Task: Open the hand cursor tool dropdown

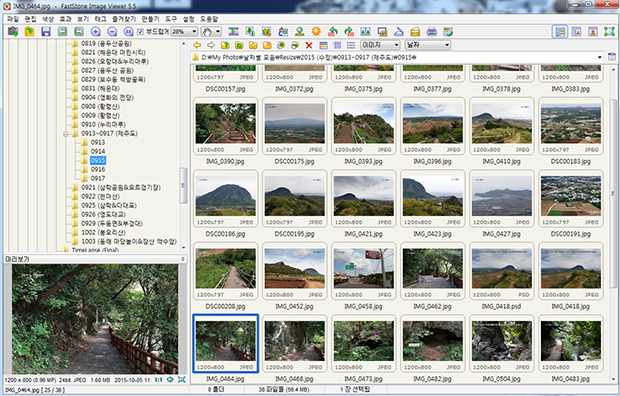Action: coord(218,32)
